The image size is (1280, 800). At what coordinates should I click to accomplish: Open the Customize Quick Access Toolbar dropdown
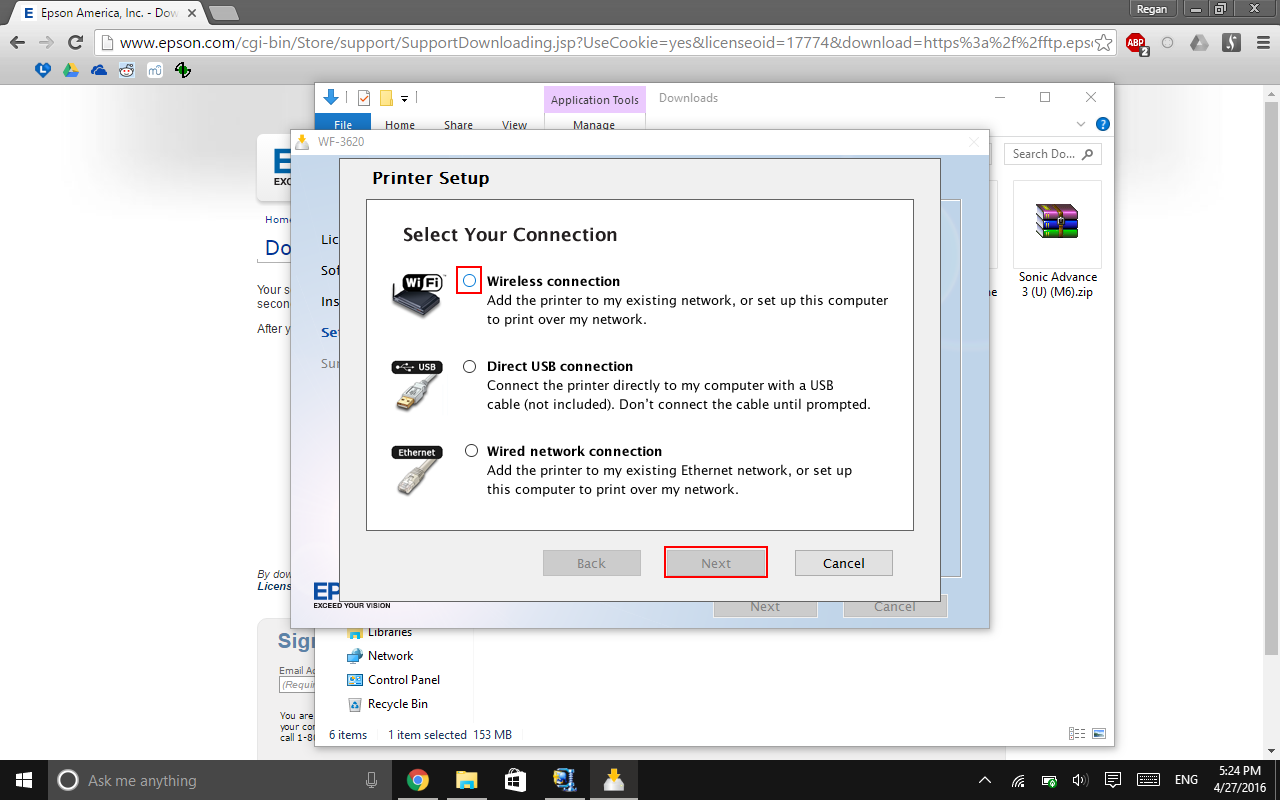(x=404, y=98)
